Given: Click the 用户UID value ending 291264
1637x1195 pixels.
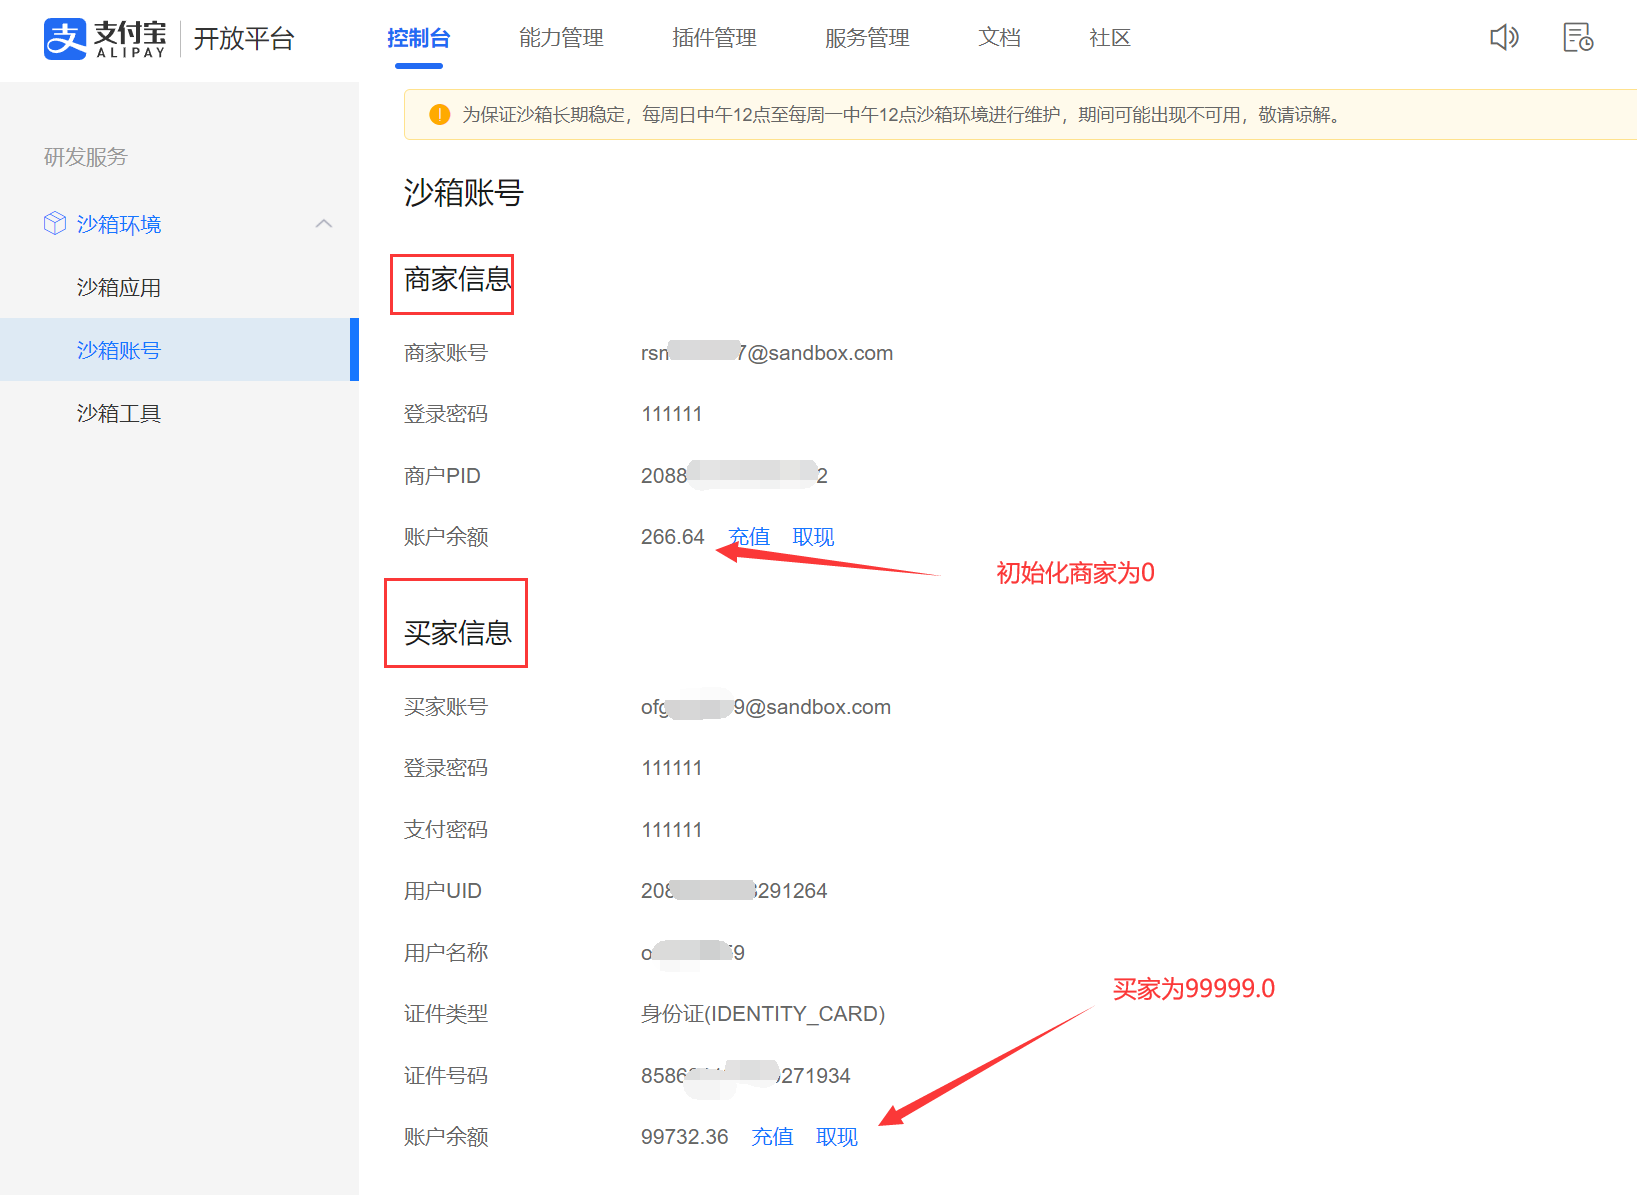Looking at the screenshot, I should tap(734, 891).
